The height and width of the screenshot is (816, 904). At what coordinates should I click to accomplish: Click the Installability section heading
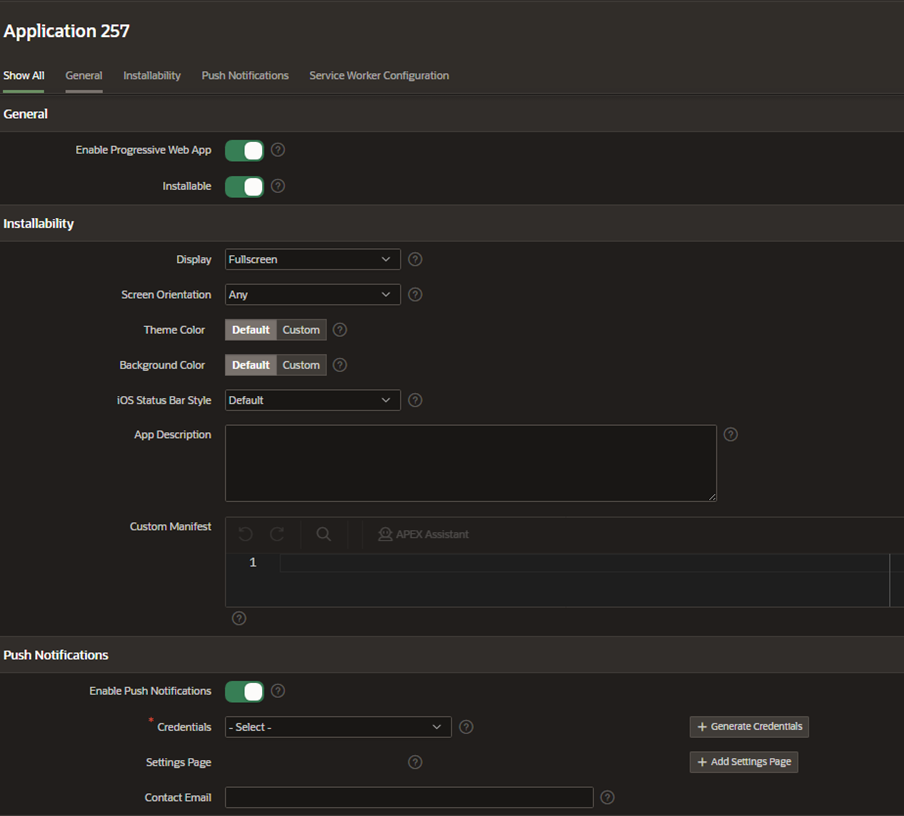tap(39, 224)
